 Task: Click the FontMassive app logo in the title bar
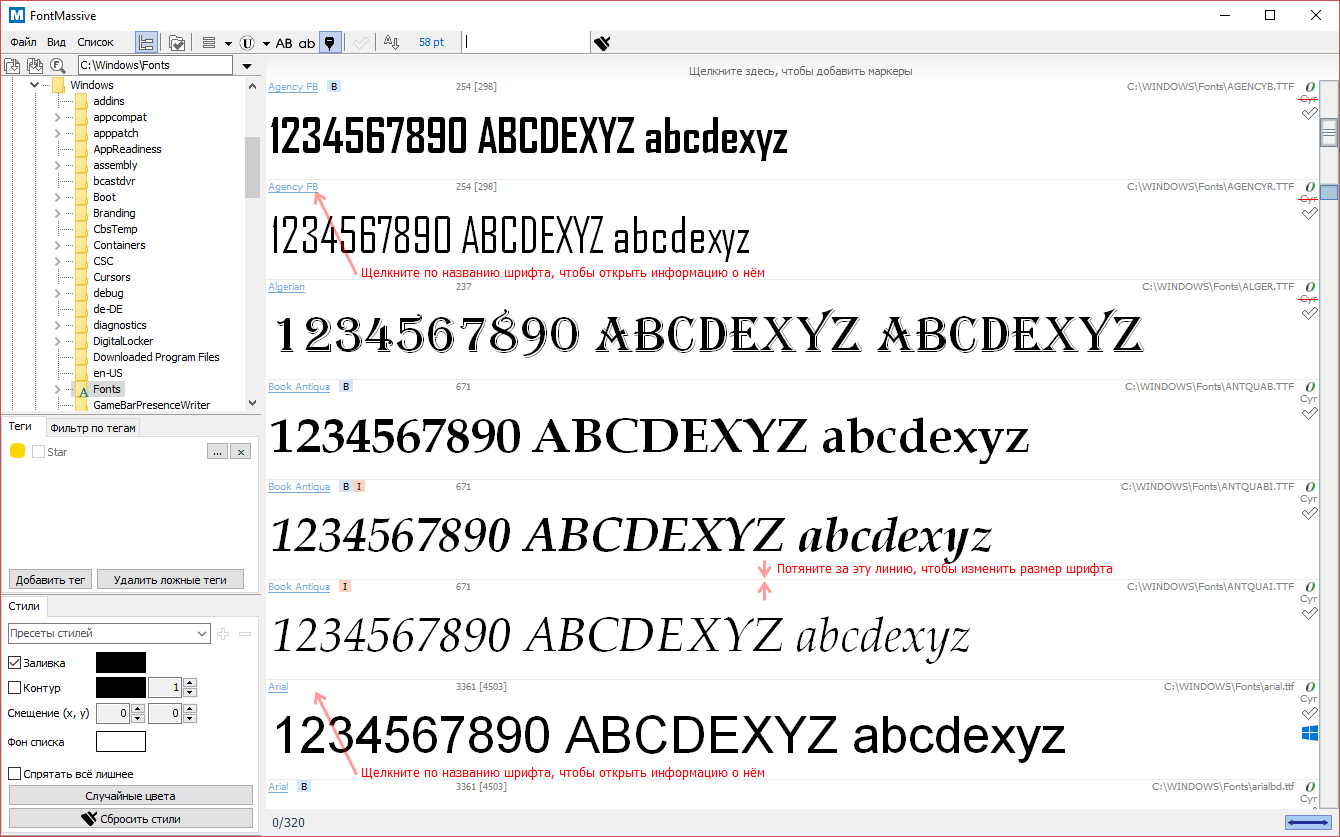point(16,15)
